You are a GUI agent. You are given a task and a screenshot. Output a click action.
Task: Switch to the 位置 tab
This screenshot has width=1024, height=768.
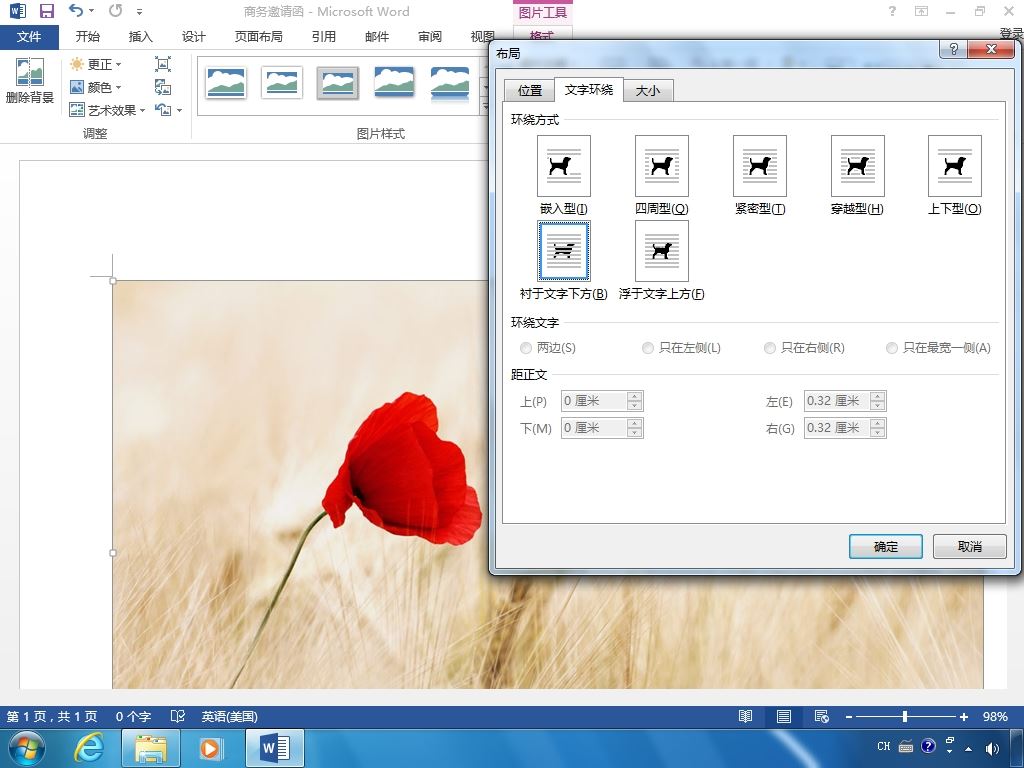tap(530, 91)
